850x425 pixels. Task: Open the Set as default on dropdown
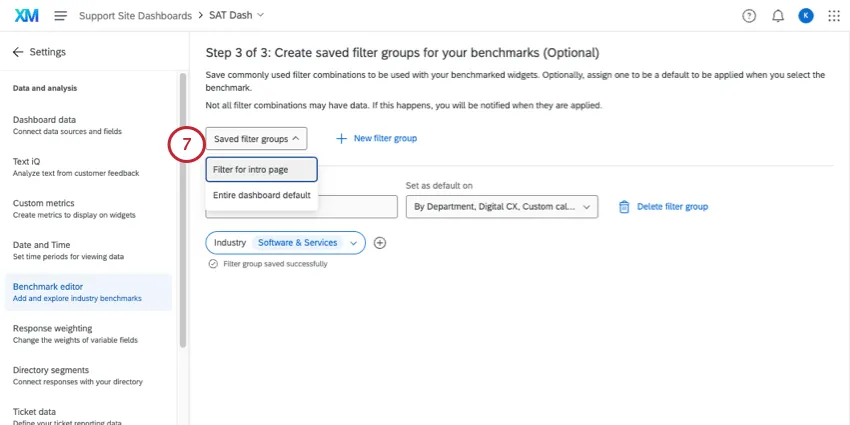click(x=501, y=207)
